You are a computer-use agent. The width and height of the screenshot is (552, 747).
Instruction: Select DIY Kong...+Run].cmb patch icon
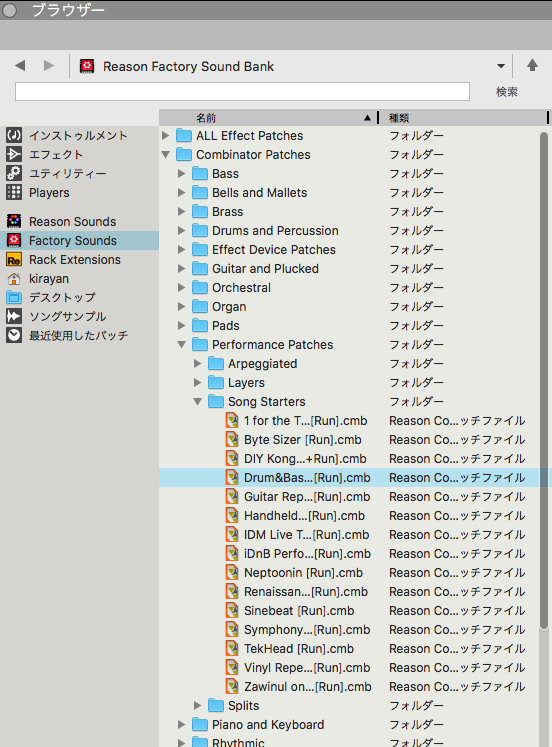tap(232, 458)
